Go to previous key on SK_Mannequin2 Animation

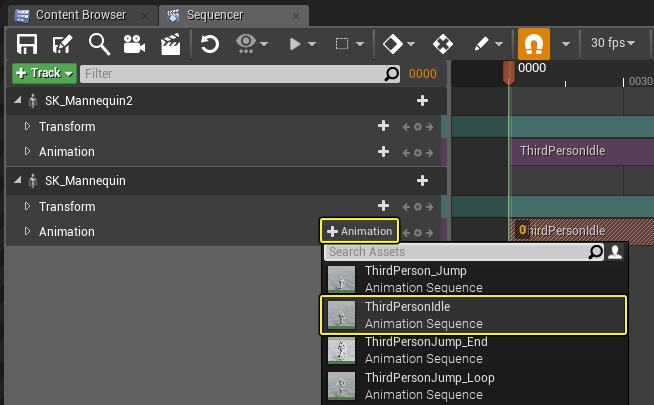406,153
